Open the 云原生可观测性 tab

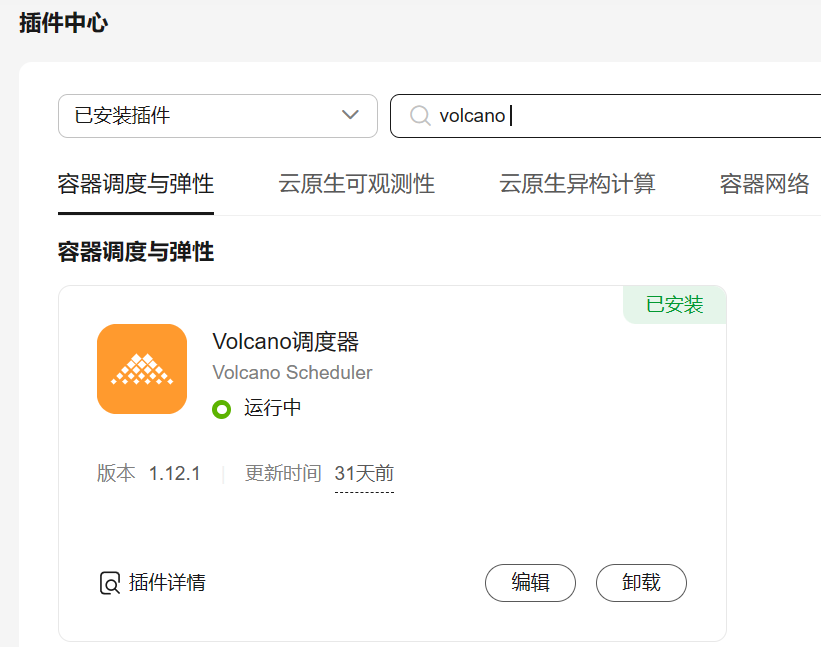click(357, 184)
